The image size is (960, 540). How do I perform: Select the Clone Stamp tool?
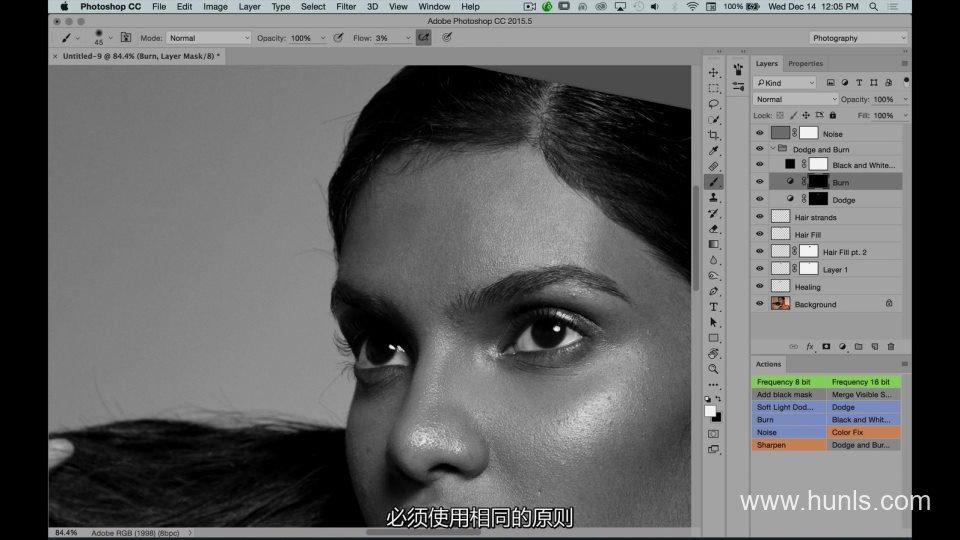point(713,198)
